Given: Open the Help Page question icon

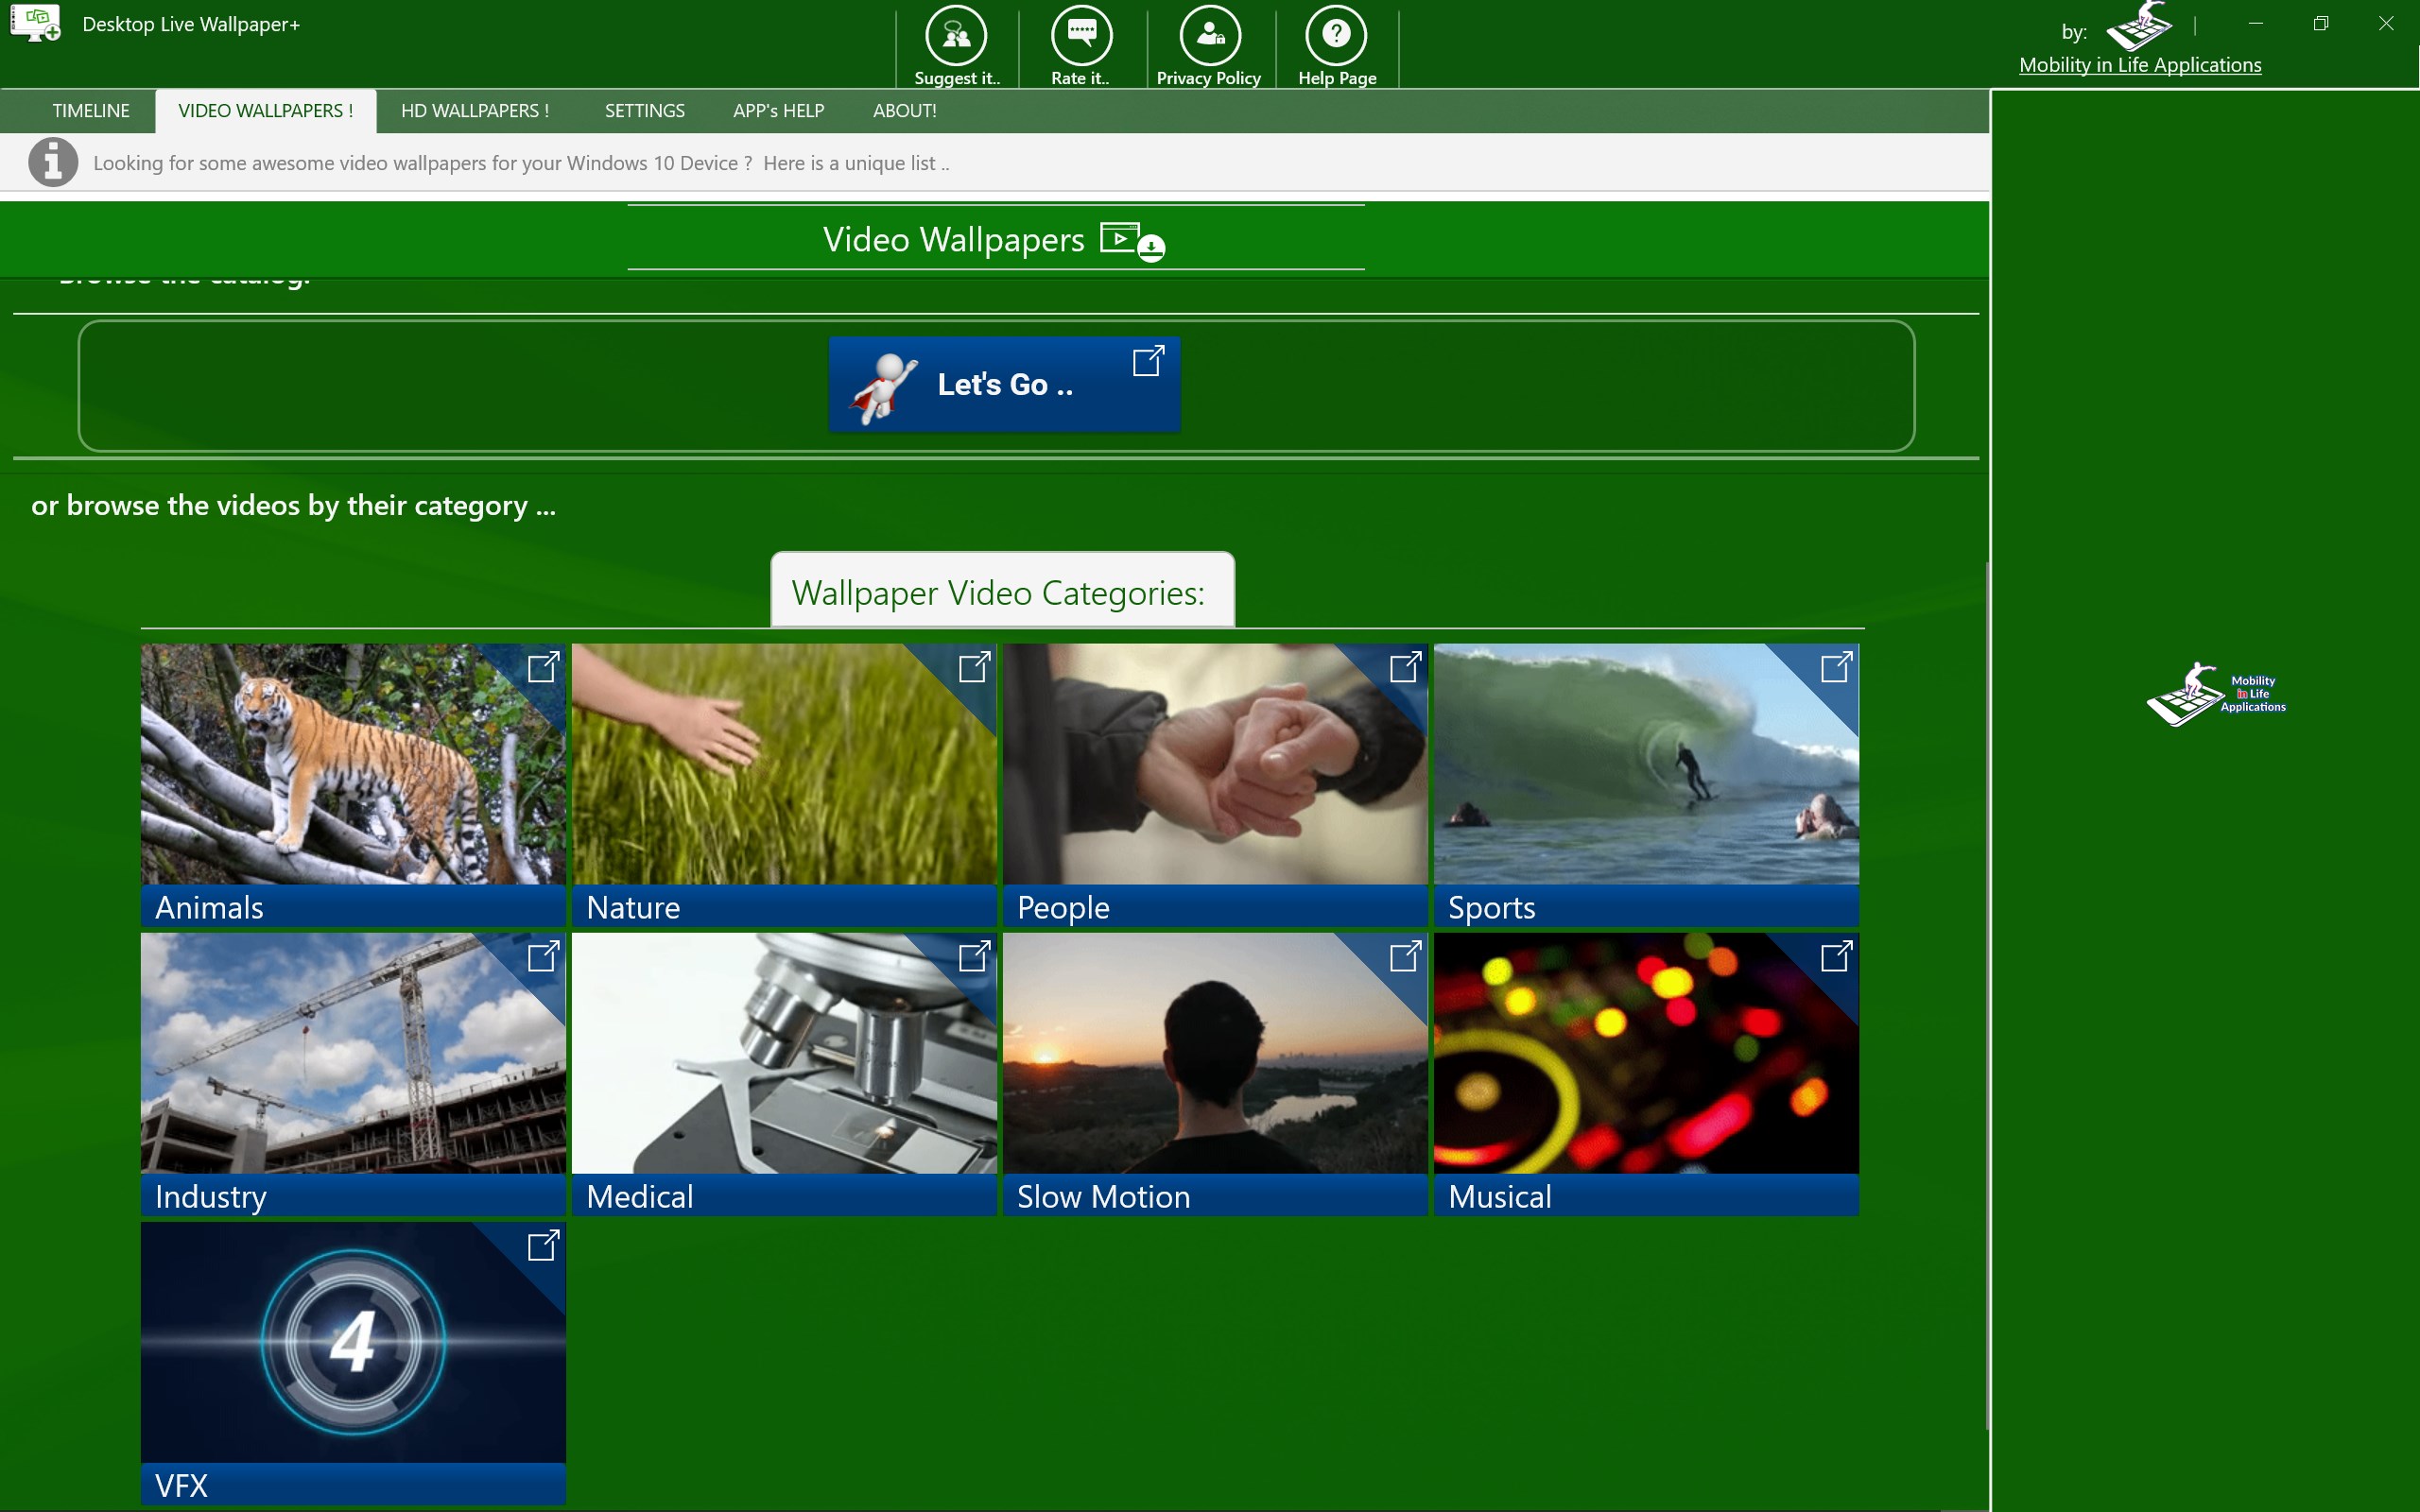Looking at the screenshot, I should [1336, 37].
